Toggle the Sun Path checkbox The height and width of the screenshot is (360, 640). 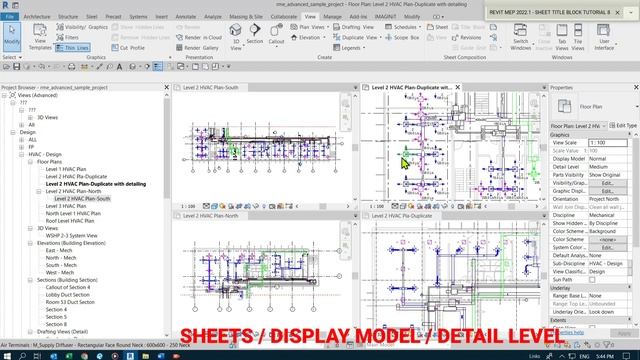pyautogui.click(x=592, y=280)
